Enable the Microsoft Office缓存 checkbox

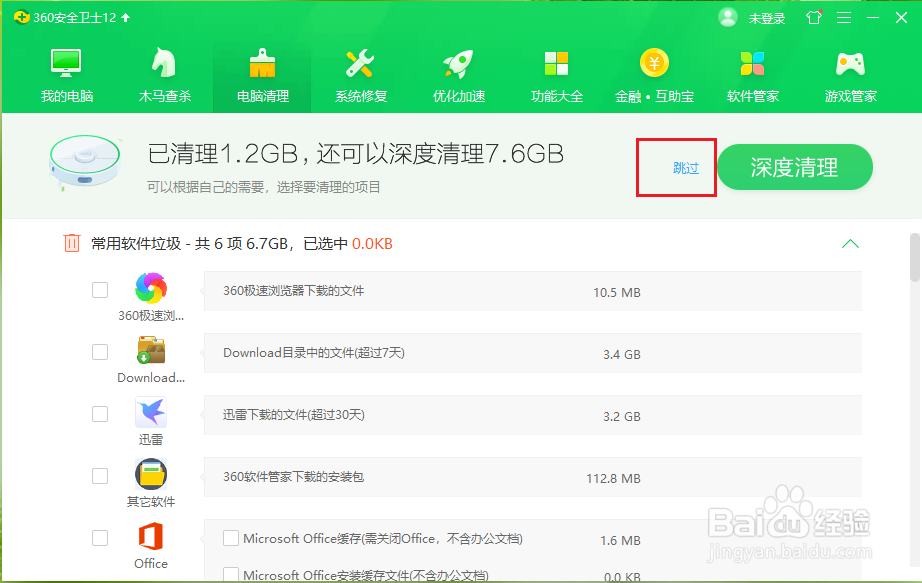coord(231,537)
